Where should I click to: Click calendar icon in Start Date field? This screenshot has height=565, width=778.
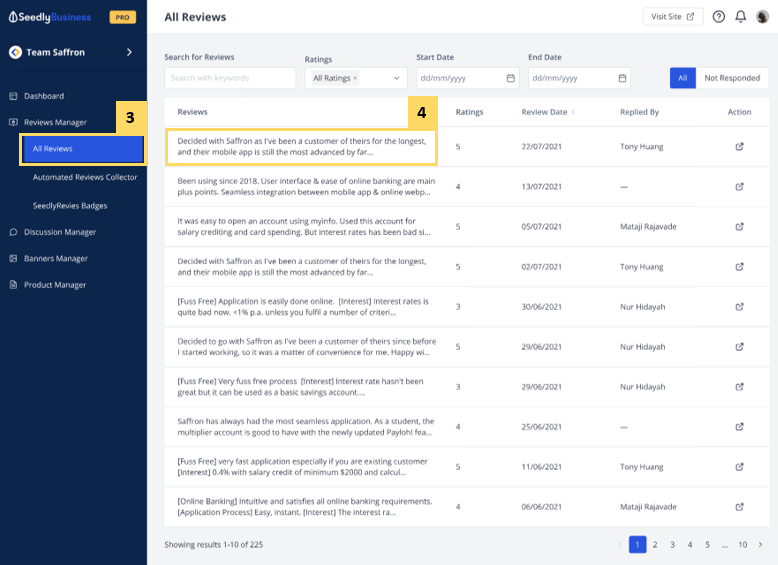click(x=511, y=78)
